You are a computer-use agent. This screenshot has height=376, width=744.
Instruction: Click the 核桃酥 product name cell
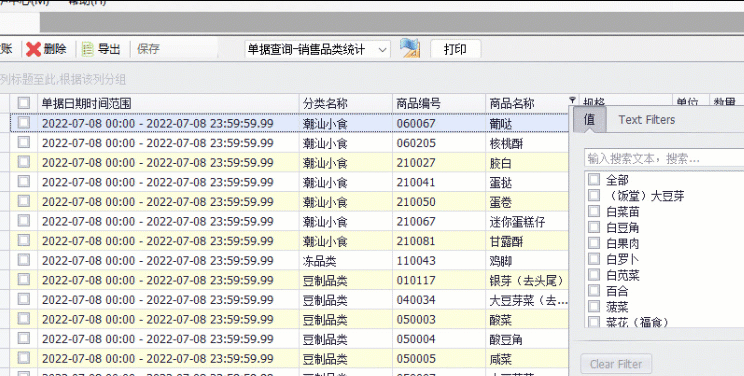click(x=527, y=143)
